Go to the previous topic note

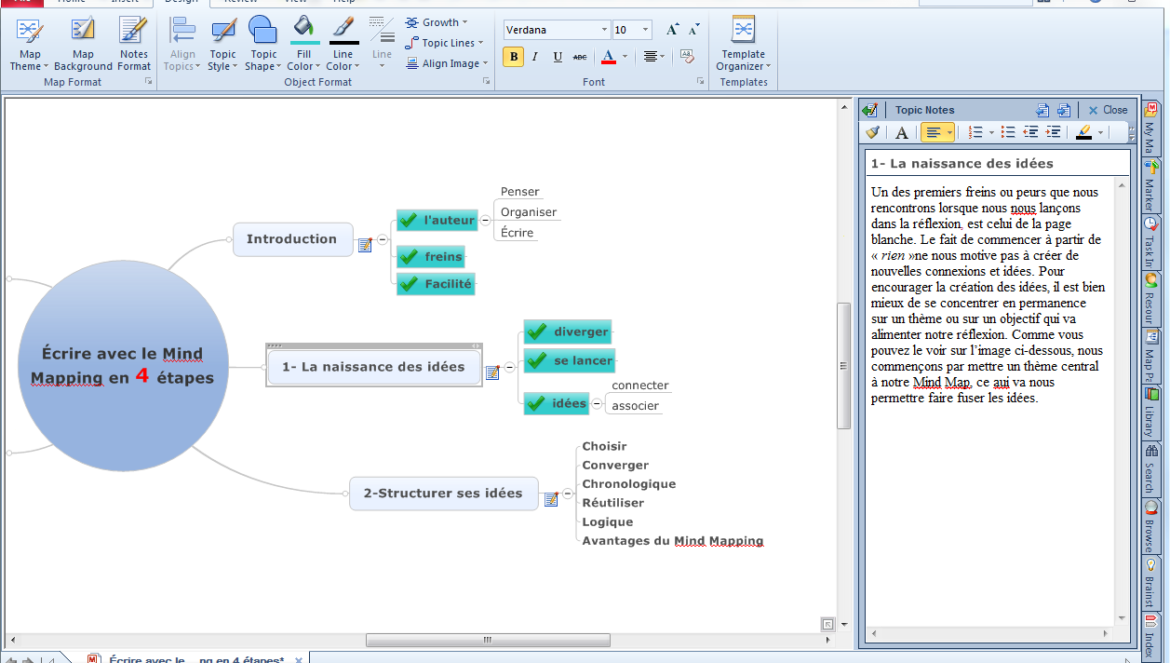click(1042, 110)
